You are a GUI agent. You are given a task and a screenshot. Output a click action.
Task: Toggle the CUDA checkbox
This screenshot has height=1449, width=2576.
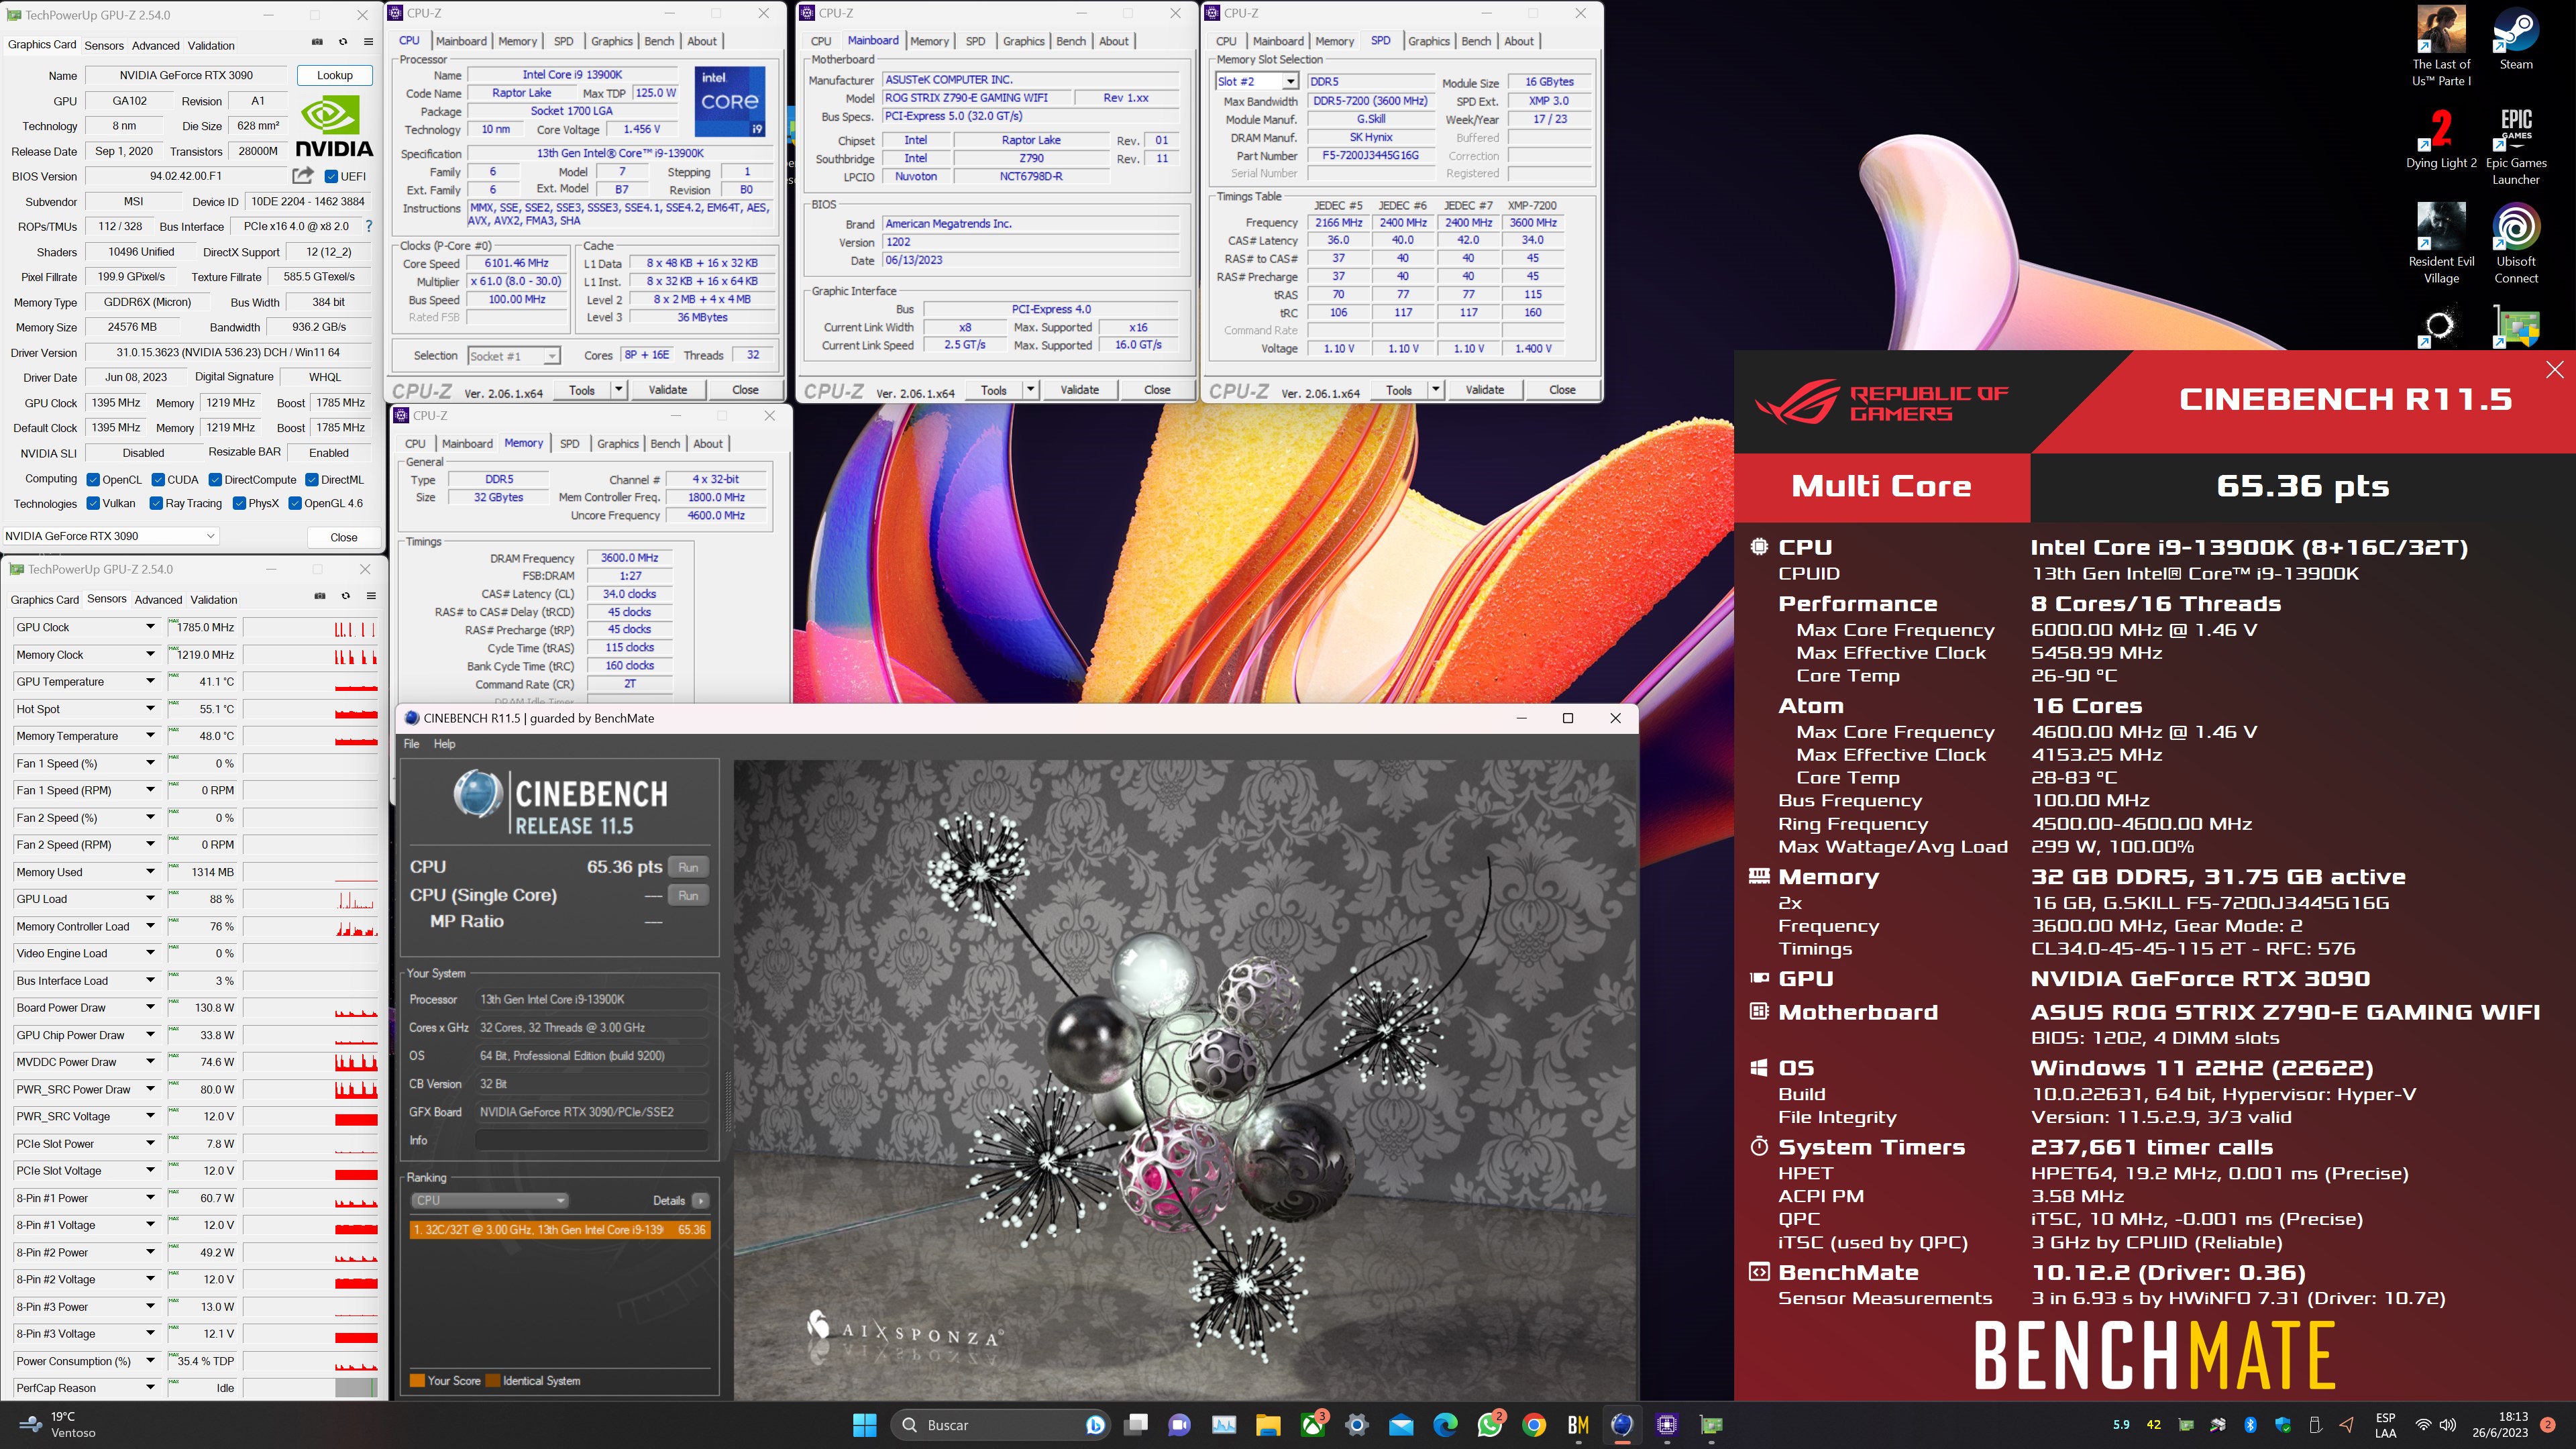[x=158, y=480]
